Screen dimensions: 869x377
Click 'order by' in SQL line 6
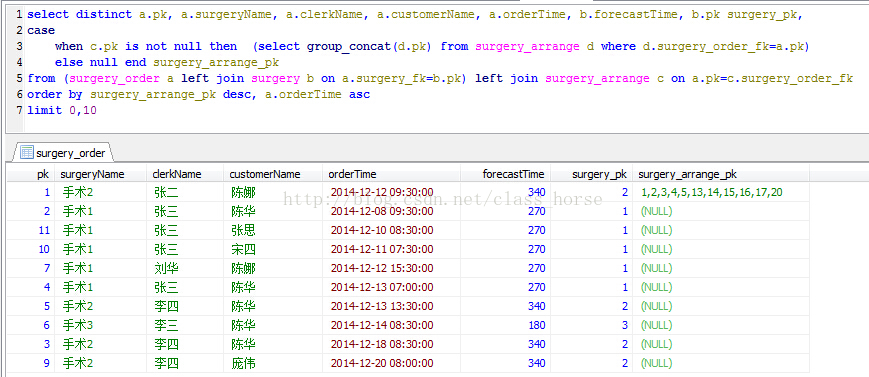click(55, 95)
